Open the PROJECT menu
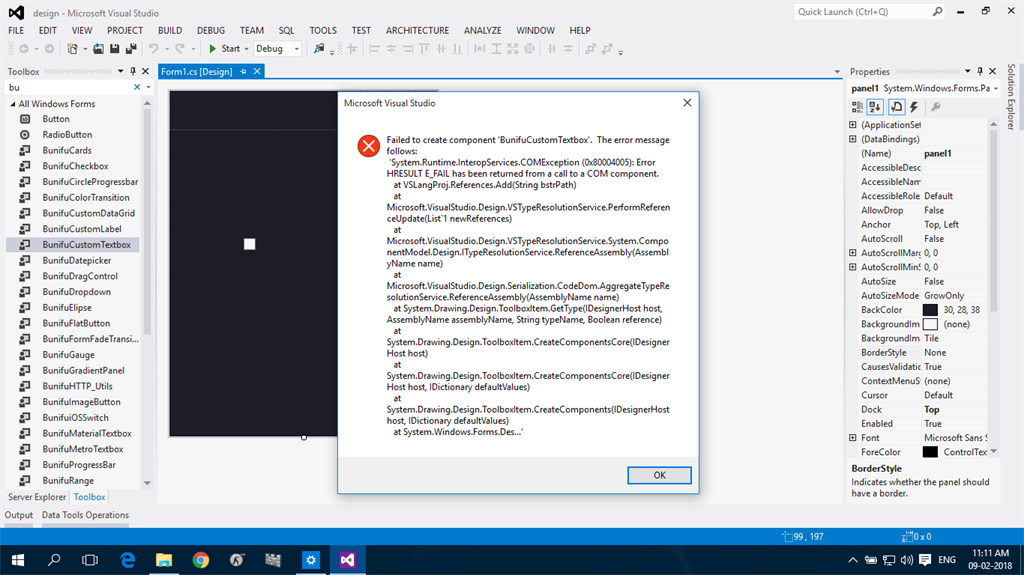 pos(125,31)
